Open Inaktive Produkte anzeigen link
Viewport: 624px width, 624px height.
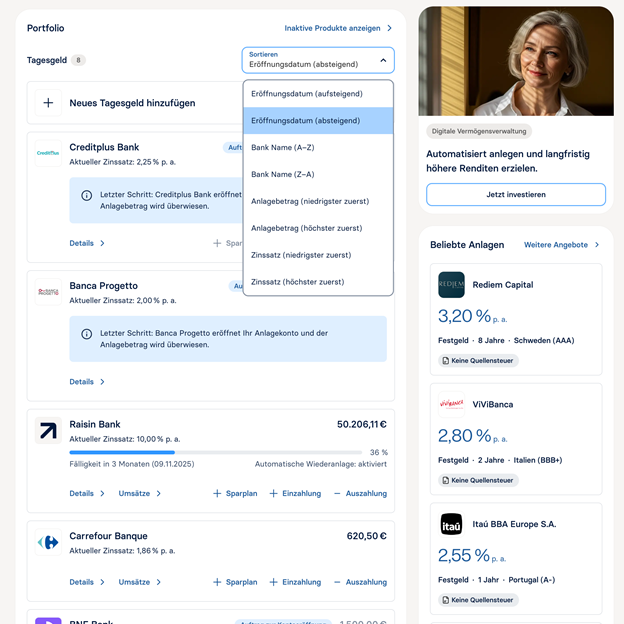pyautogui.click(x=338, y=28)
